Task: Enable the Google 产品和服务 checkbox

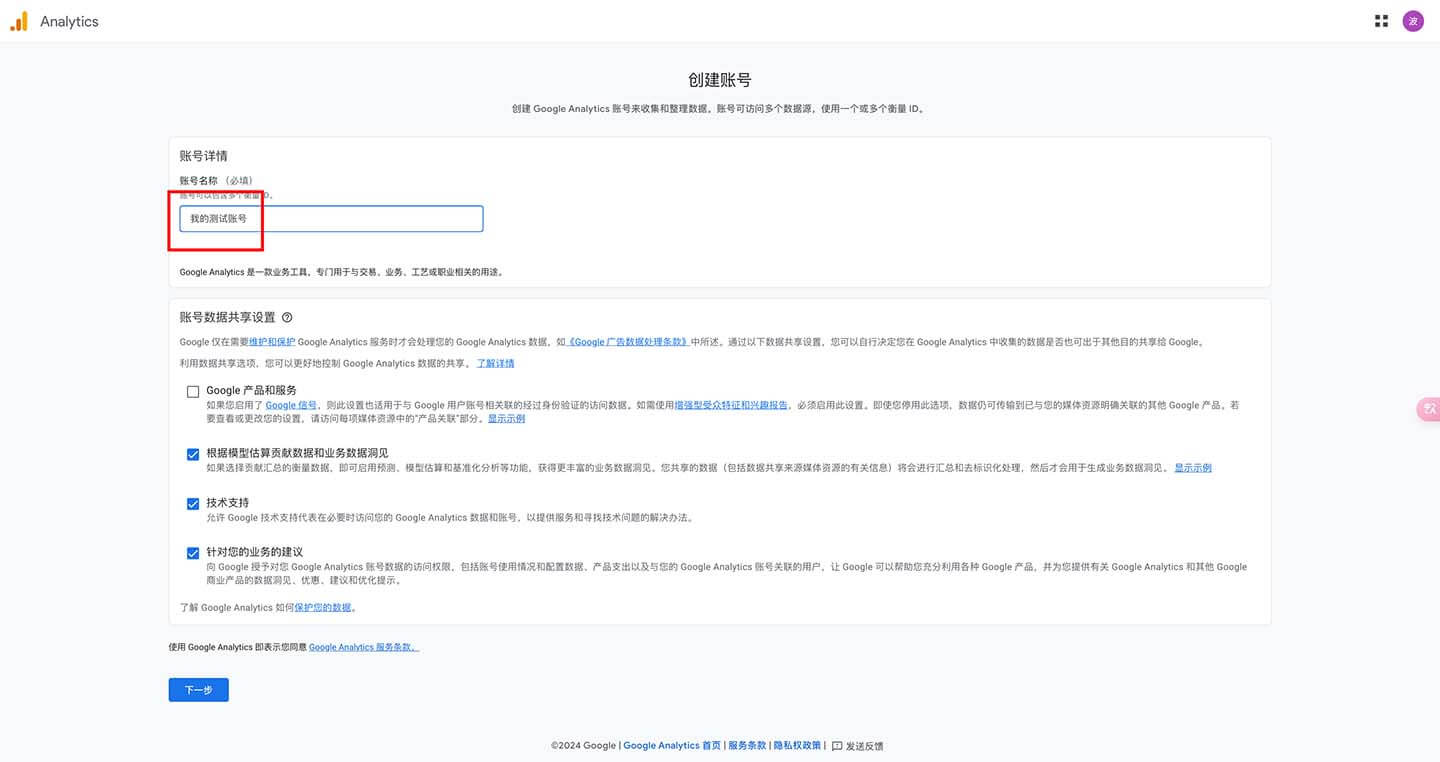Action: click(193, 392)
